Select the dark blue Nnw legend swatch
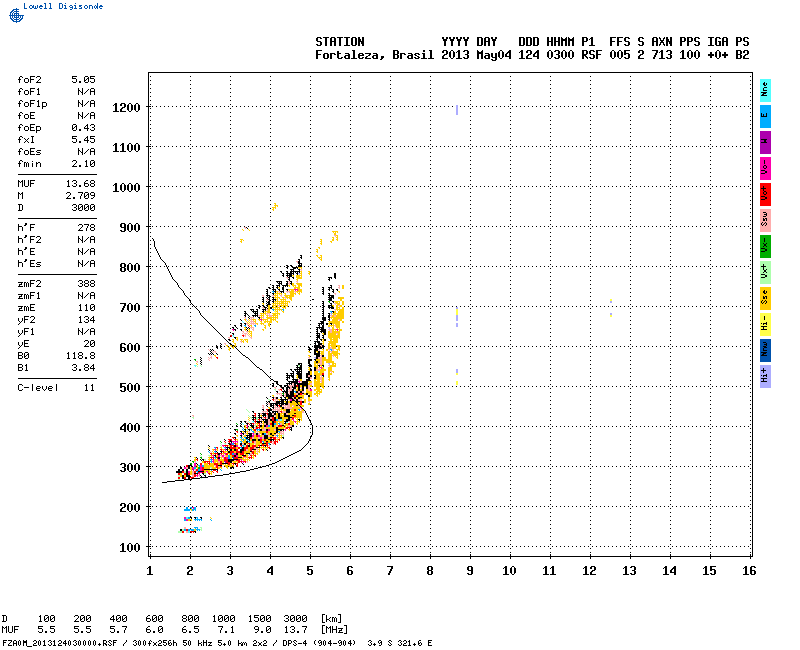Viewport: 800px width, 650px height. (x=765, y=351)
